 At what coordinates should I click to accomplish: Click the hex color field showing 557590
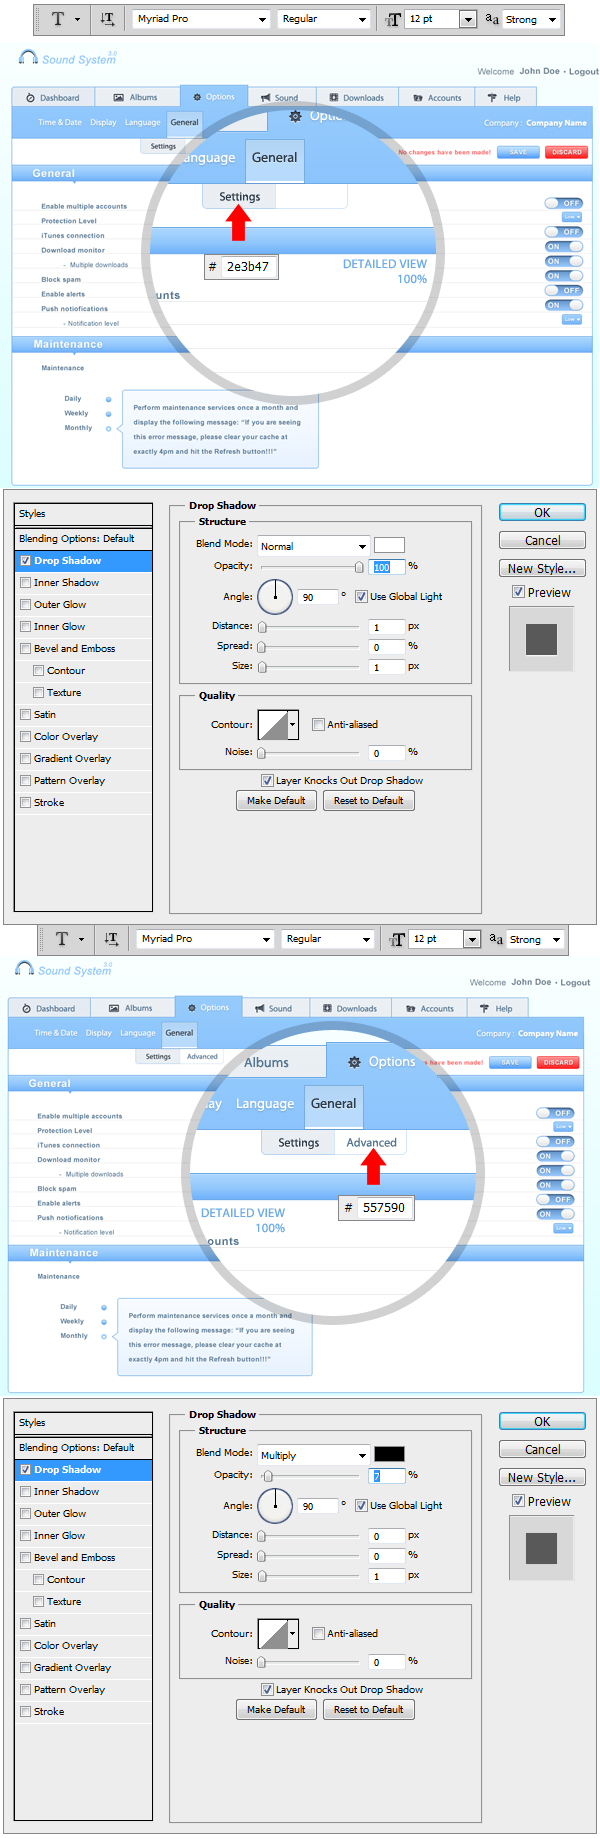tap(384, 1208)
